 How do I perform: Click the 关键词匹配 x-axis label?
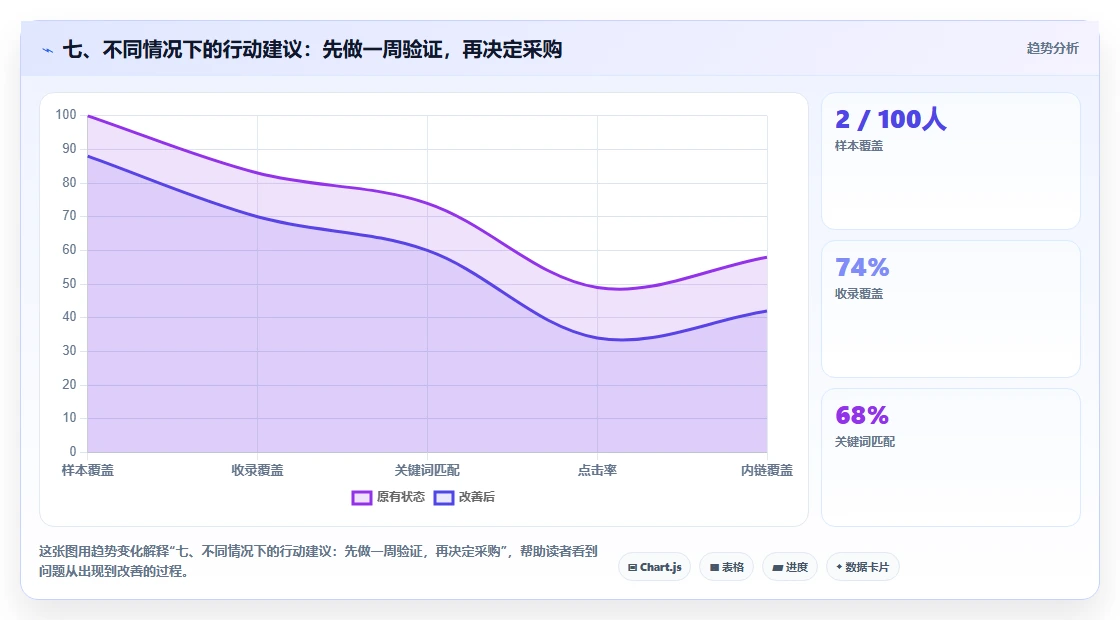427,470
